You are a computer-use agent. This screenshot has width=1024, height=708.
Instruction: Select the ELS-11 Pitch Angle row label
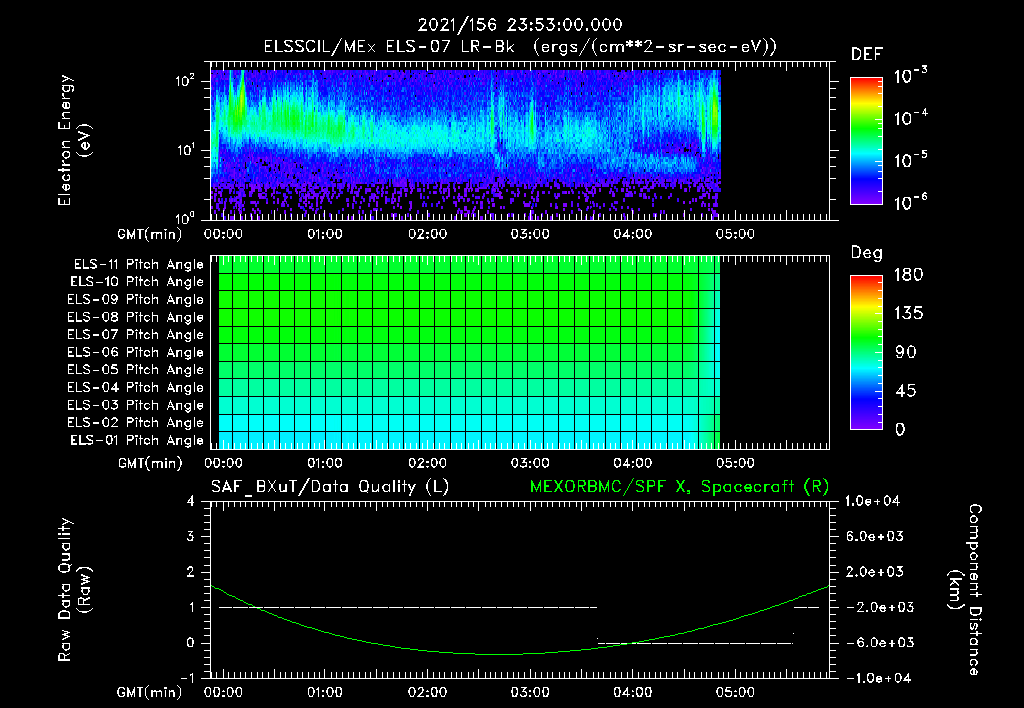pos(138,265)
